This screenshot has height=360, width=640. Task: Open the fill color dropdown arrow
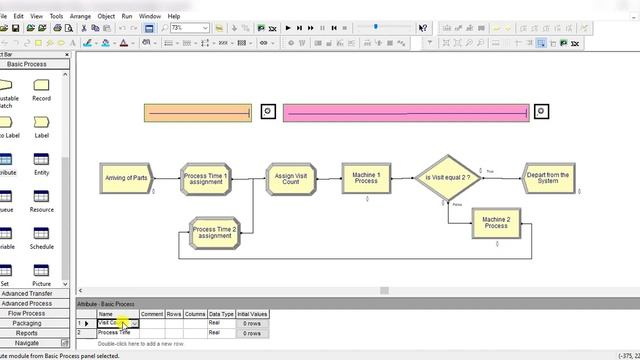[114, 43]
